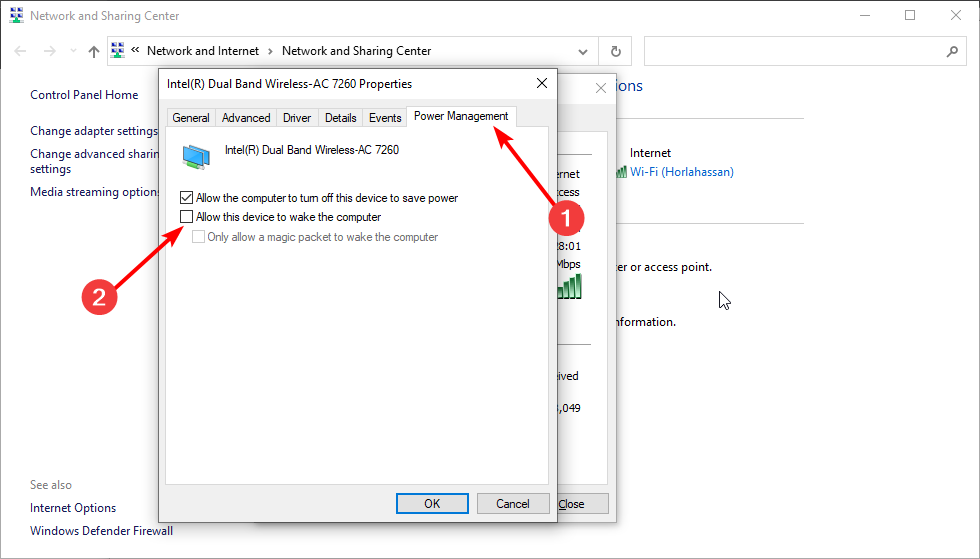The image size is (980, 559).
Task: Maximize the Network and Sharing Center window
Action: pyautogui.click(x=910, y=16)
